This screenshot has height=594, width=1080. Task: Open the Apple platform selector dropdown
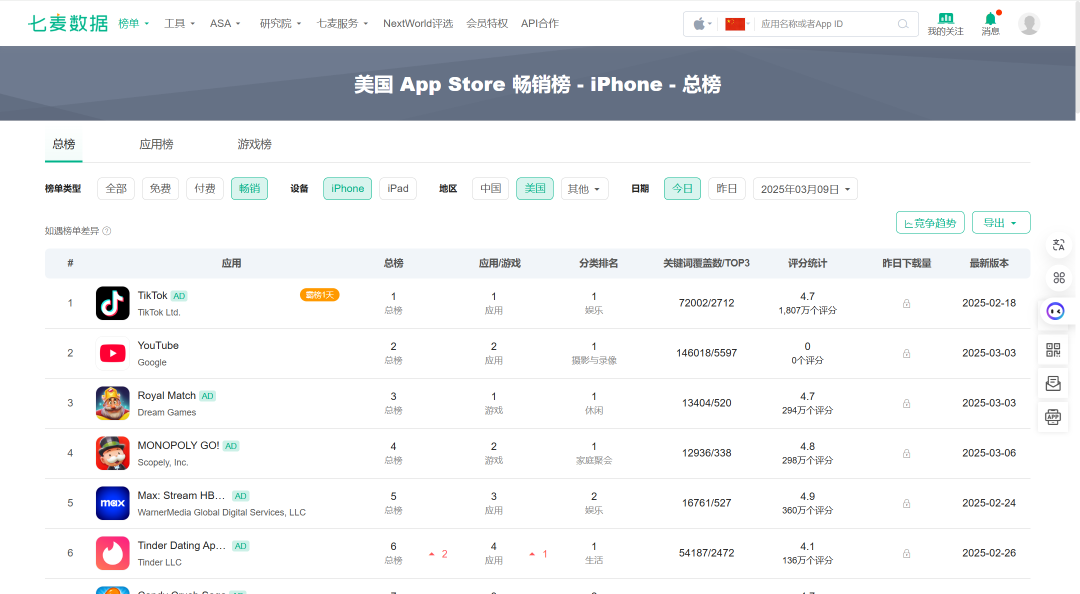coord(702,24)
